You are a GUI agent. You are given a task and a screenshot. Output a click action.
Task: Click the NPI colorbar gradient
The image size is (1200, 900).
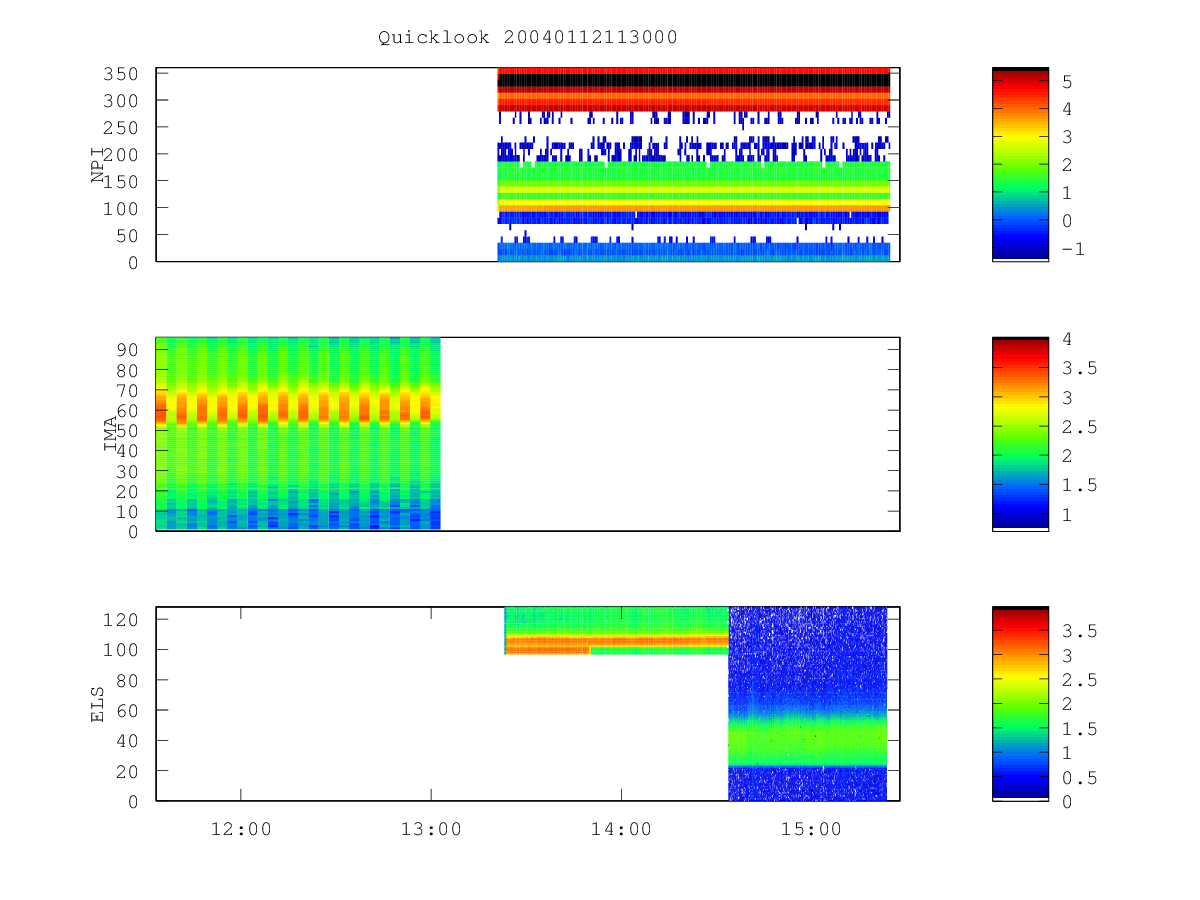(1020, 164)
